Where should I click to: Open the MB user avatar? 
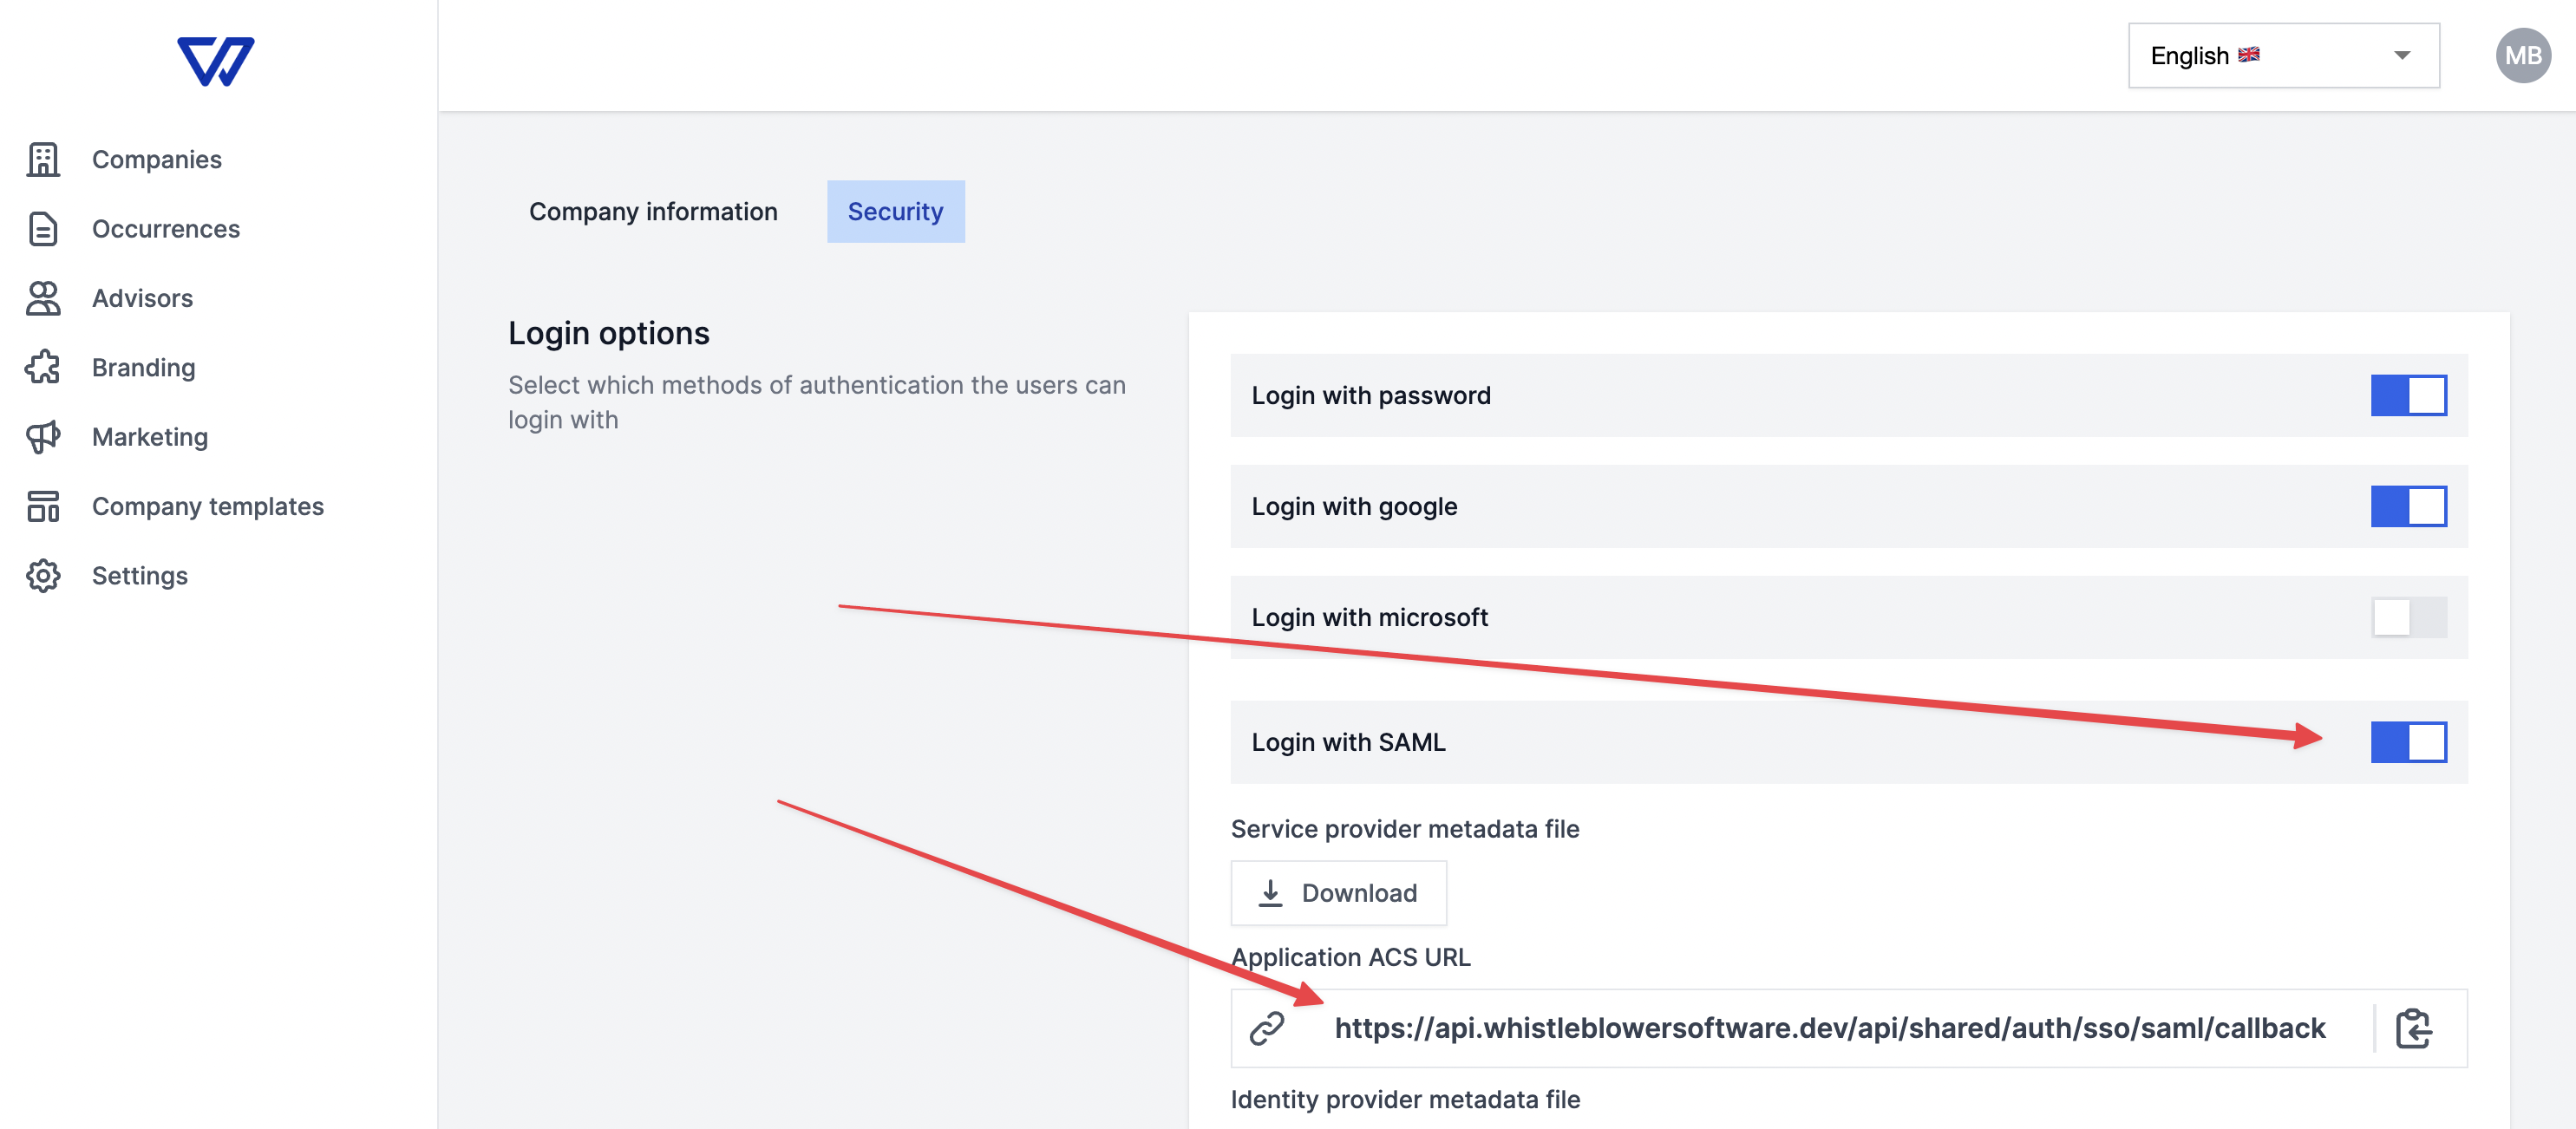2522,55
